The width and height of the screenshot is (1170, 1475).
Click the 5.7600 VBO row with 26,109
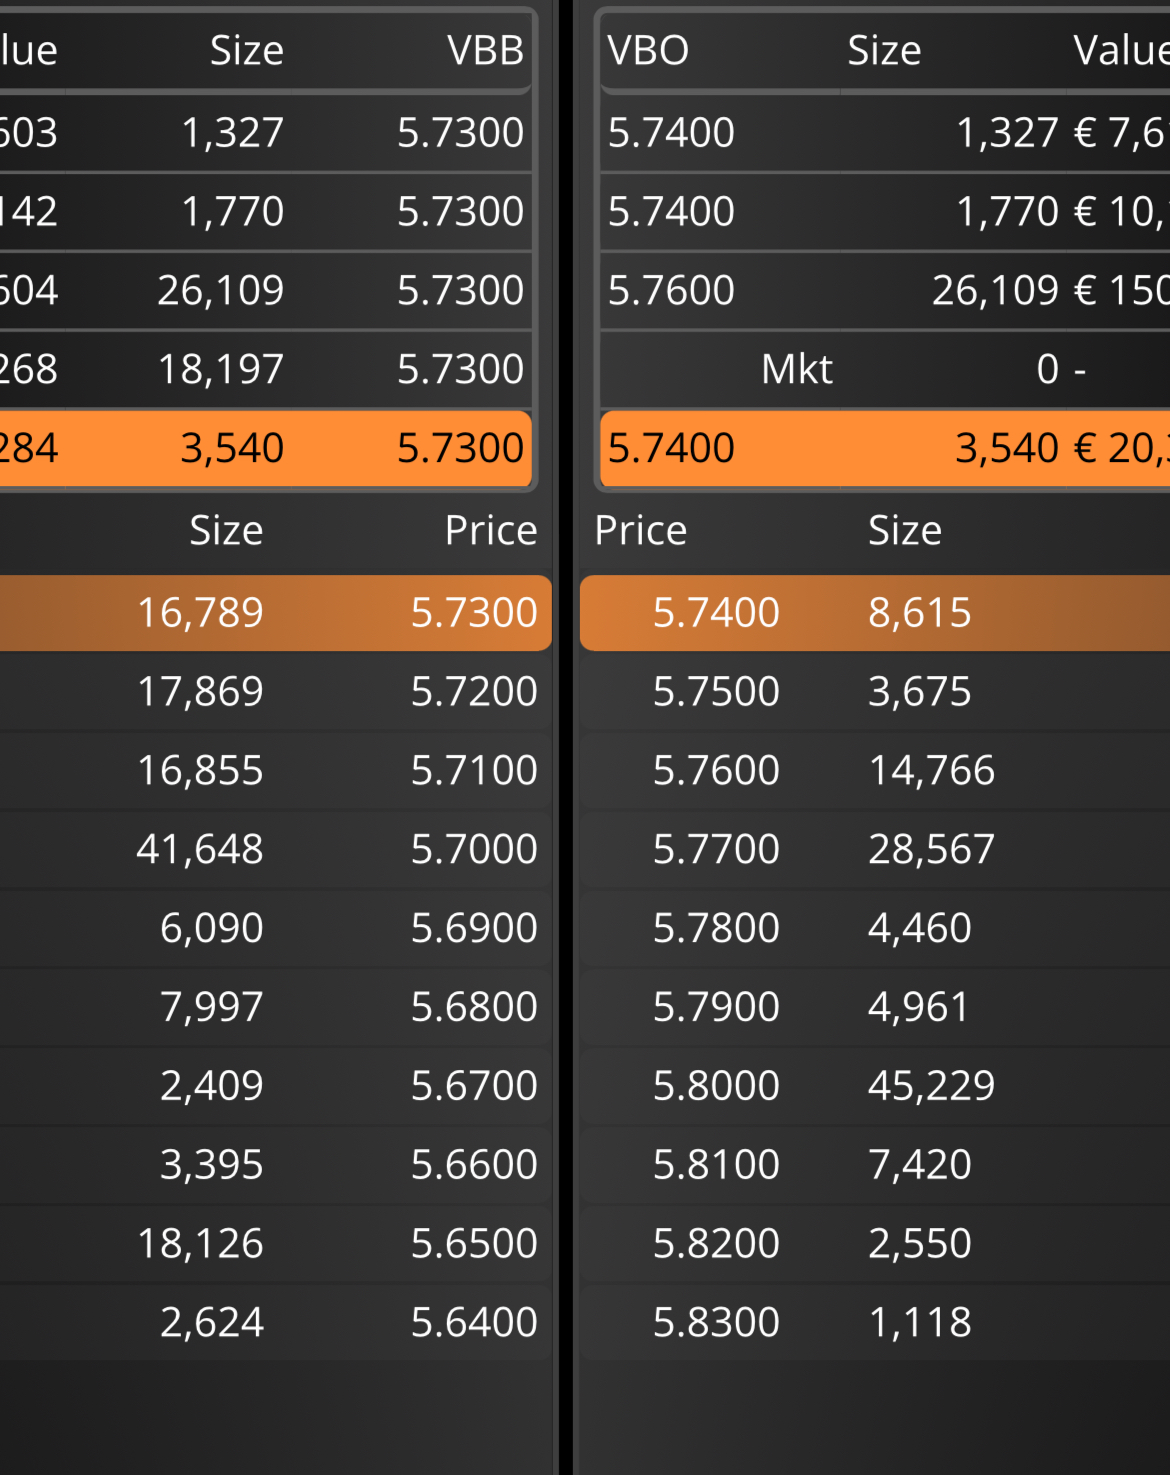coord(885,290)
